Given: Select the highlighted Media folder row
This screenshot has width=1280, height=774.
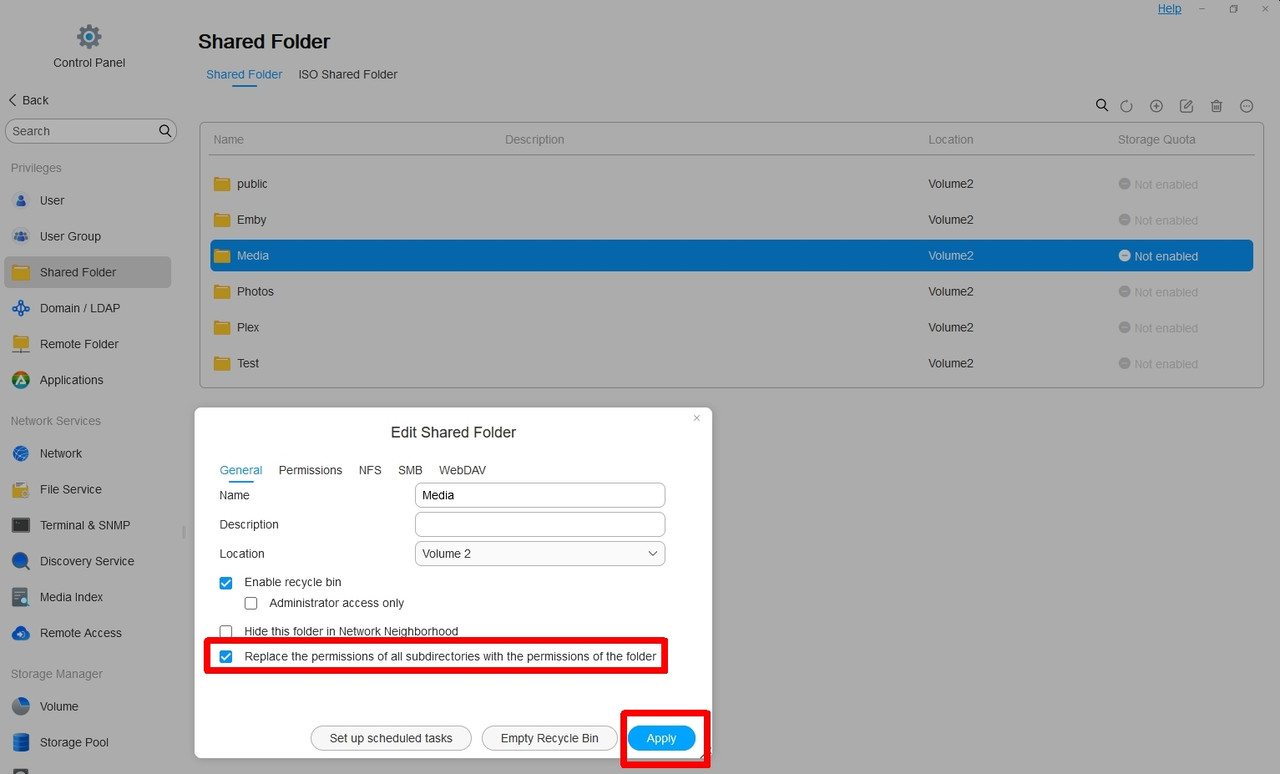Looking at the screenshot, I should (x=731, y=256).
